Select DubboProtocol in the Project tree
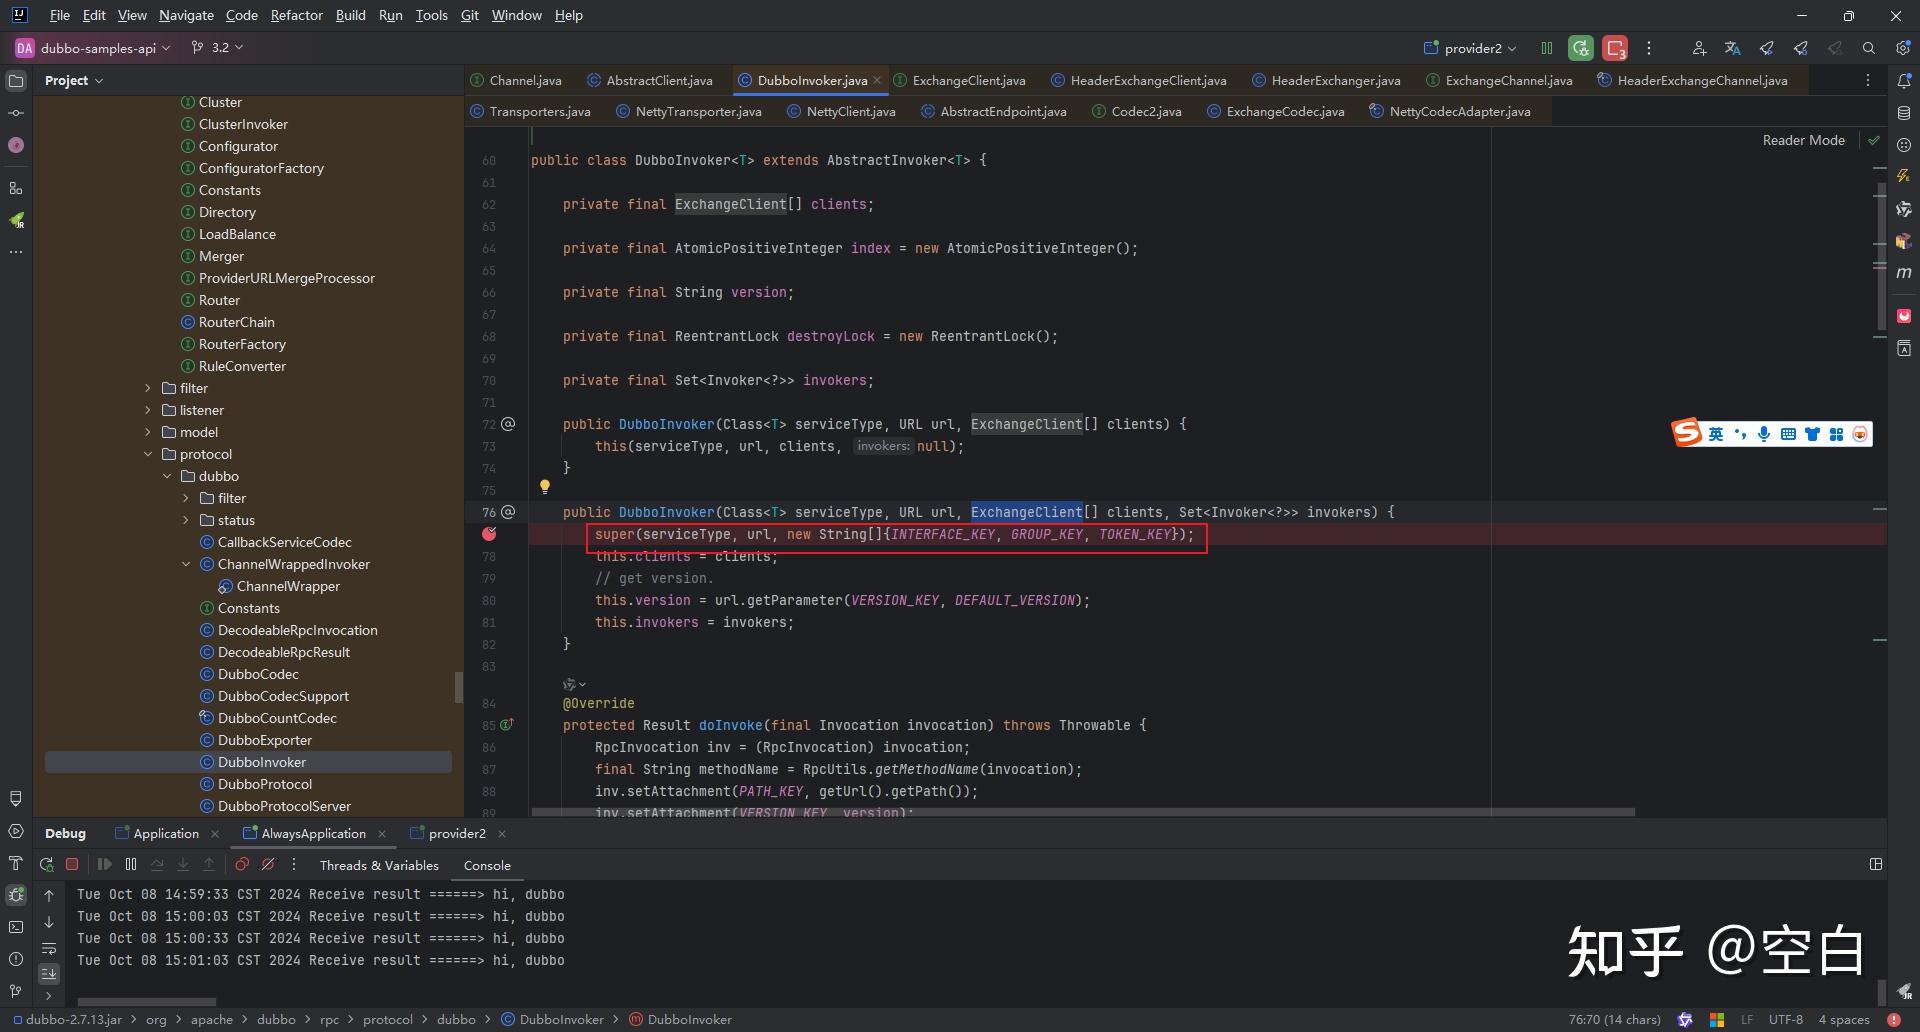Screen dimensions: 1920x1032 pyautogui.click(x=265, y=784)
